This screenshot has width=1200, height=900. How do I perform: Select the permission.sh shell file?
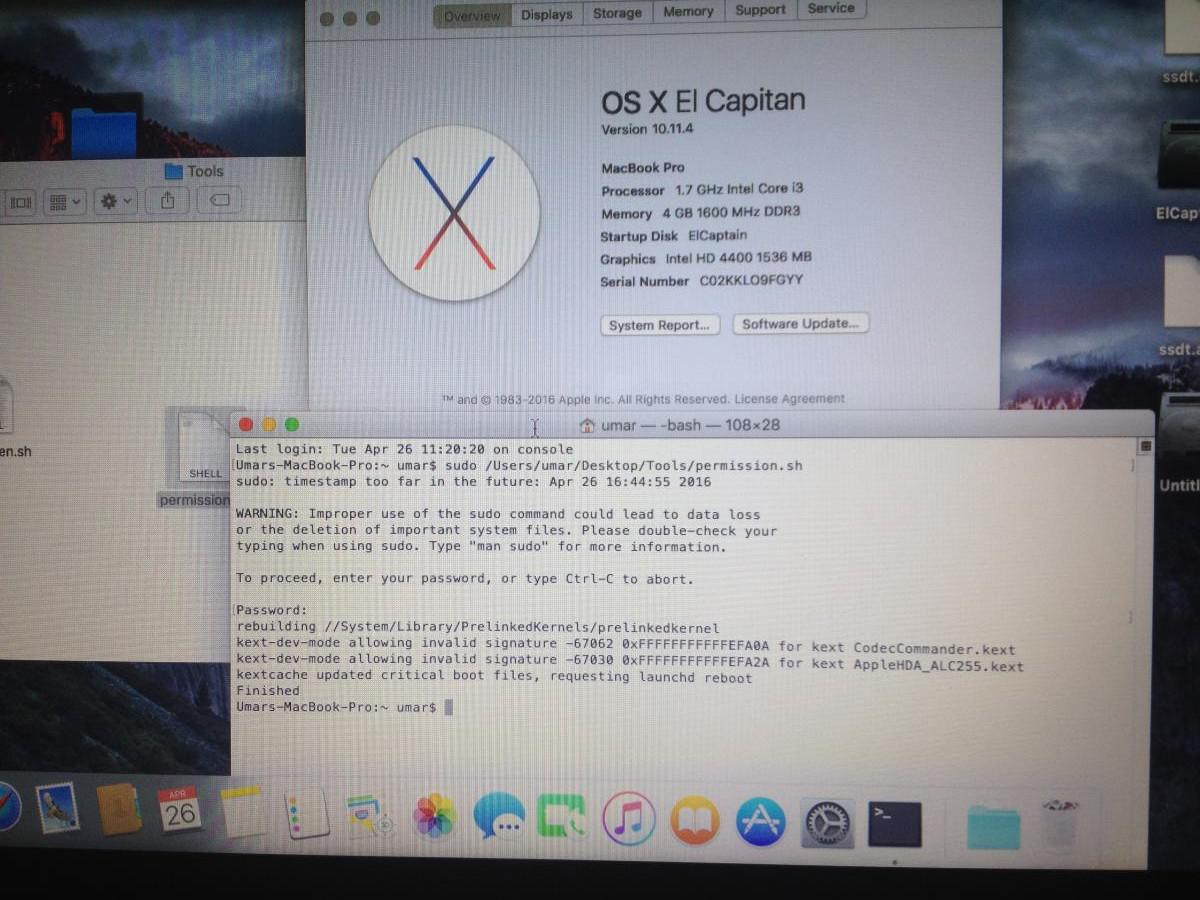pyautogui.click(x=200, y=457)
